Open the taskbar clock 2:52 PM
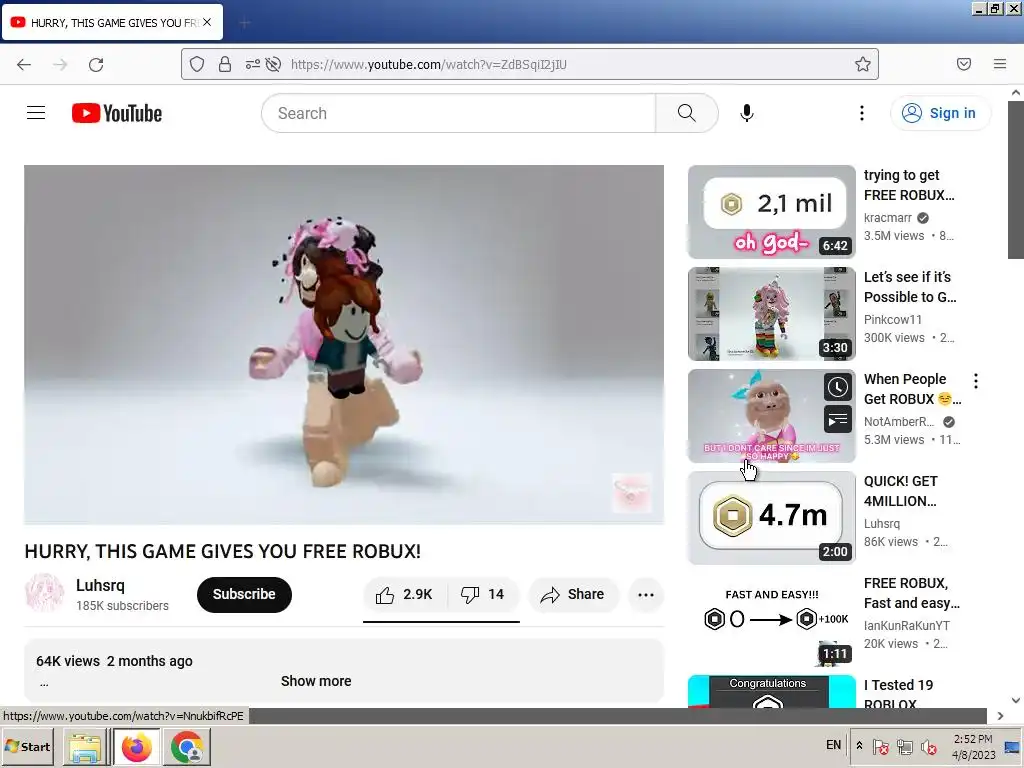Screen dimensions: 1024x768 (x=973, y=746)
